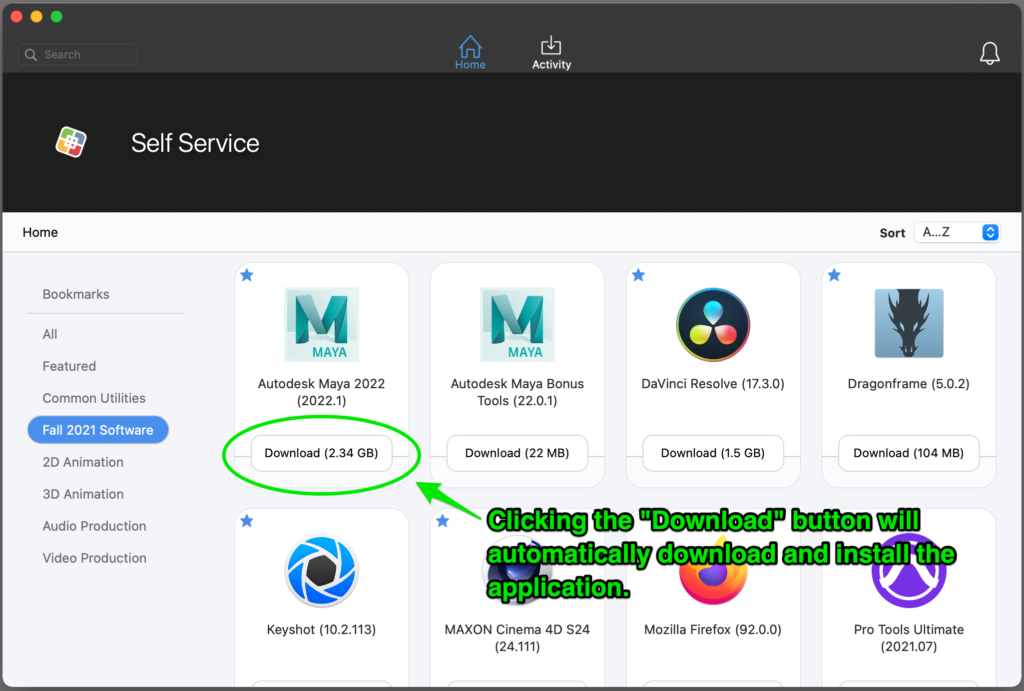The height and width of the screenshot is (691, 1024).
Task: Click Download (22 MB) for Maya Bonus Tools
Action: tap(517, 453)
